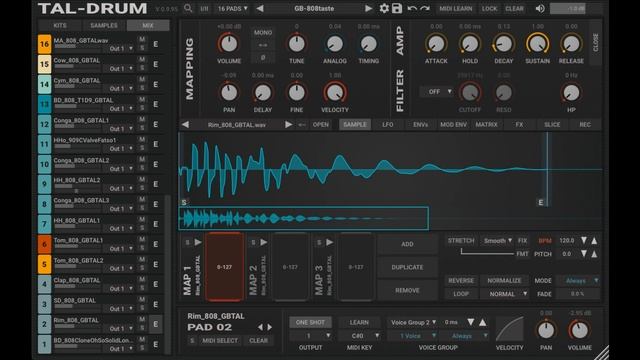Open the settings gear icon
Image resolution: width=640 pixels, height=360 pixels.
pos(384,8)
